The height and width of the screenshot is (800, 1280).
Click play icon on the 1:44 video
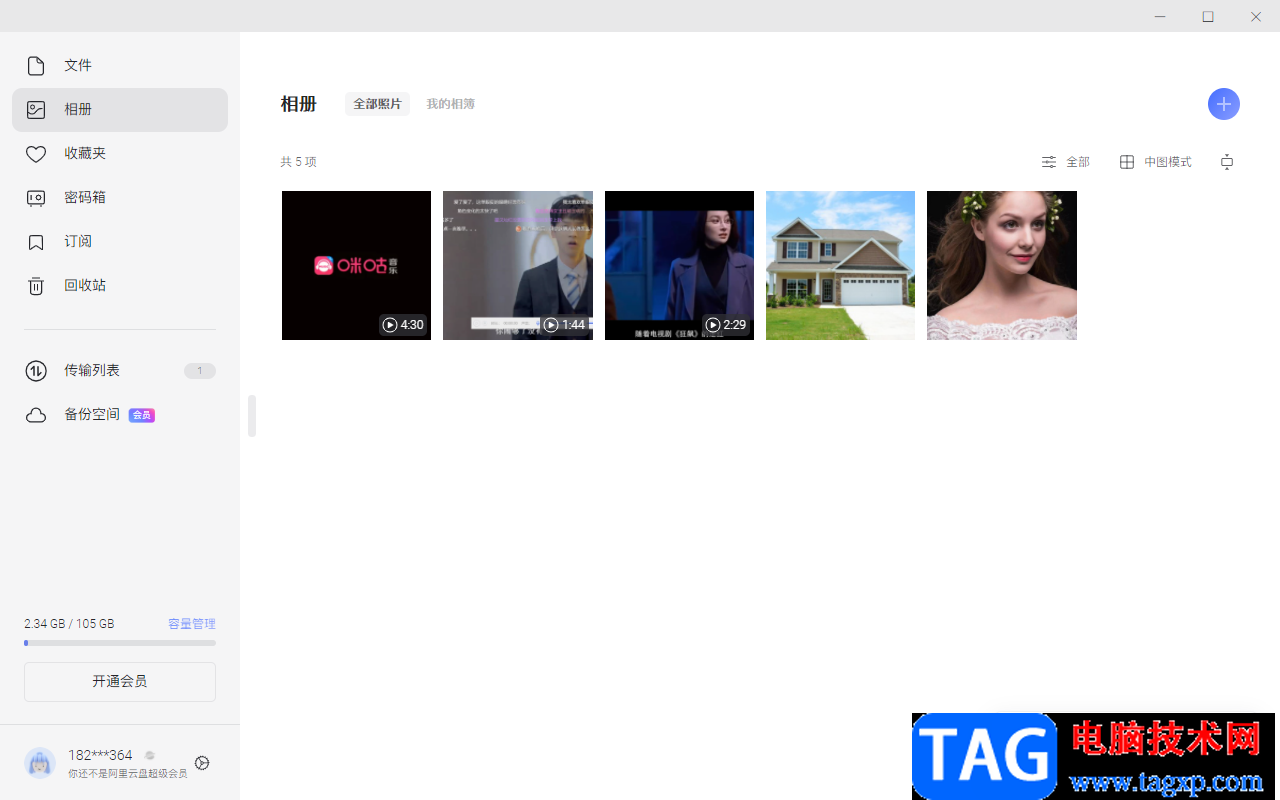(x=551, y=325)
